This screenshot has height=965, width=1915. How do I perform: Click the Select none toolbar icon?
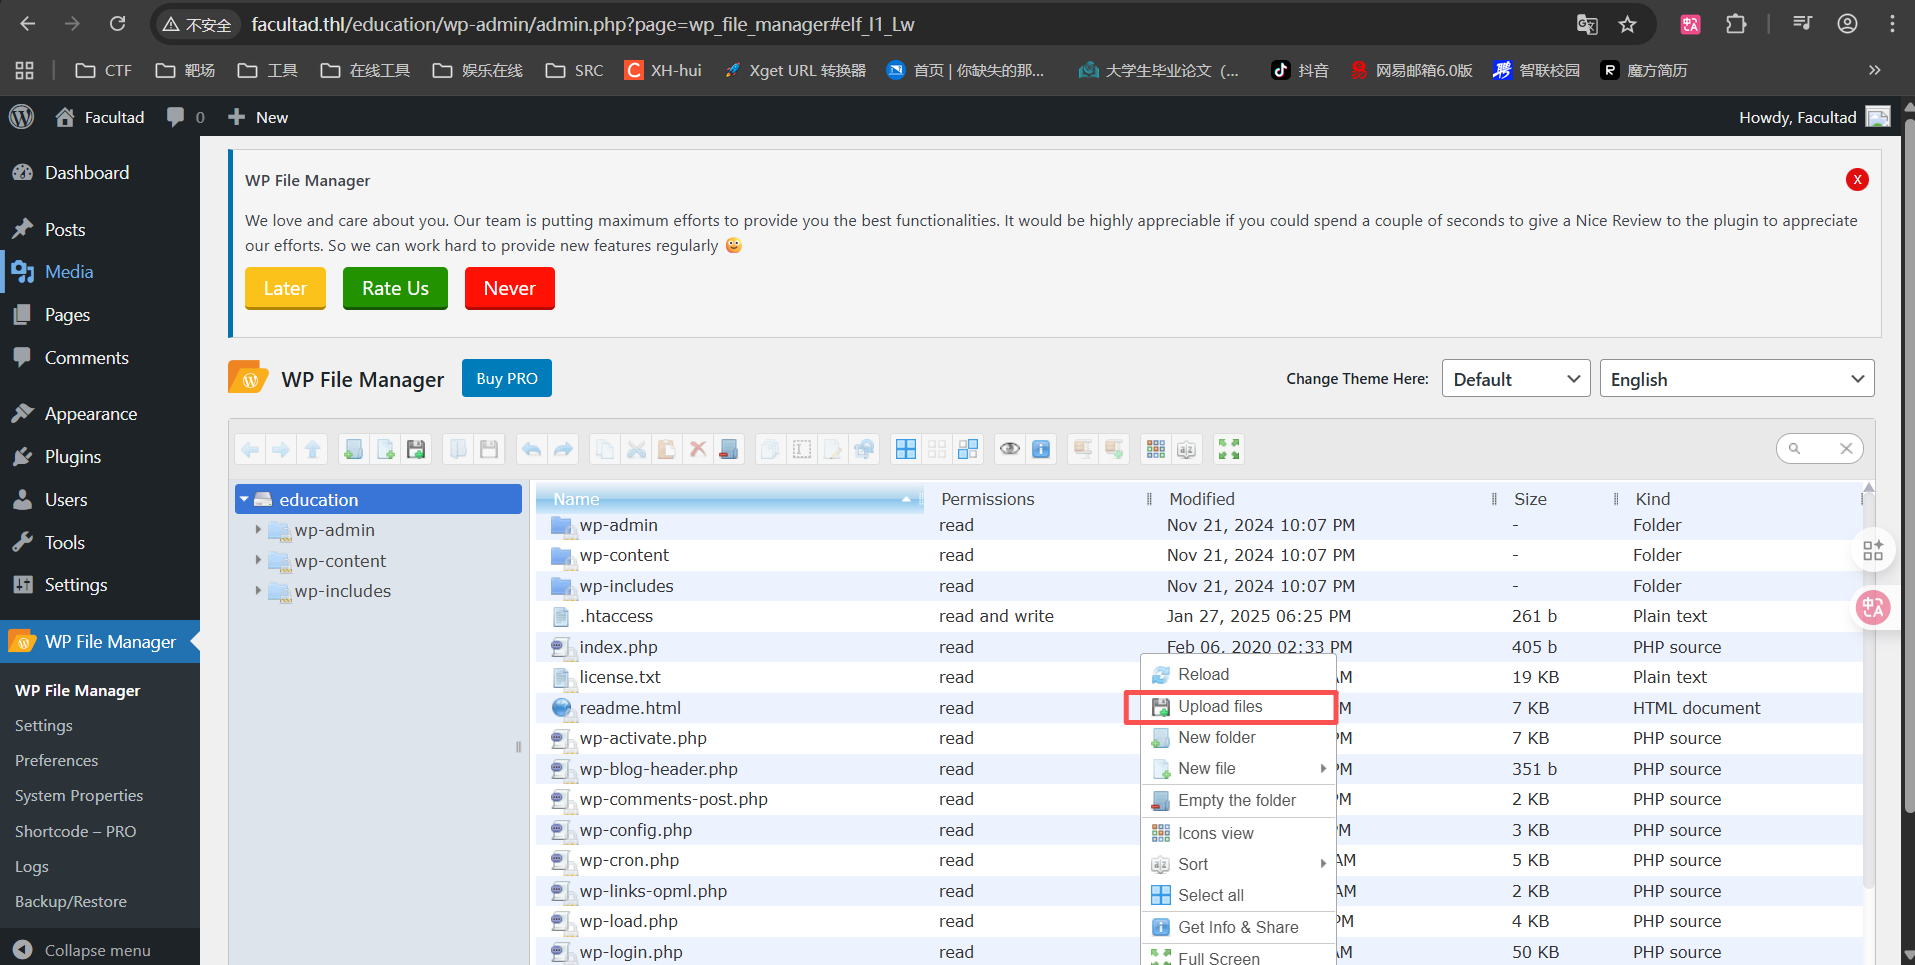click(937, 450)
